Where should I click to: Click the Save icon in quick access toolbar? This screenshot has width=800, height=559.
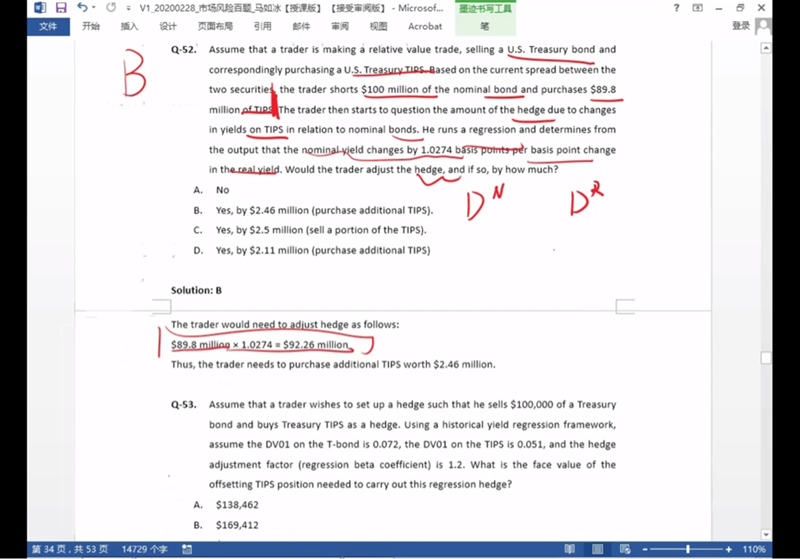(x=61, y=8)
